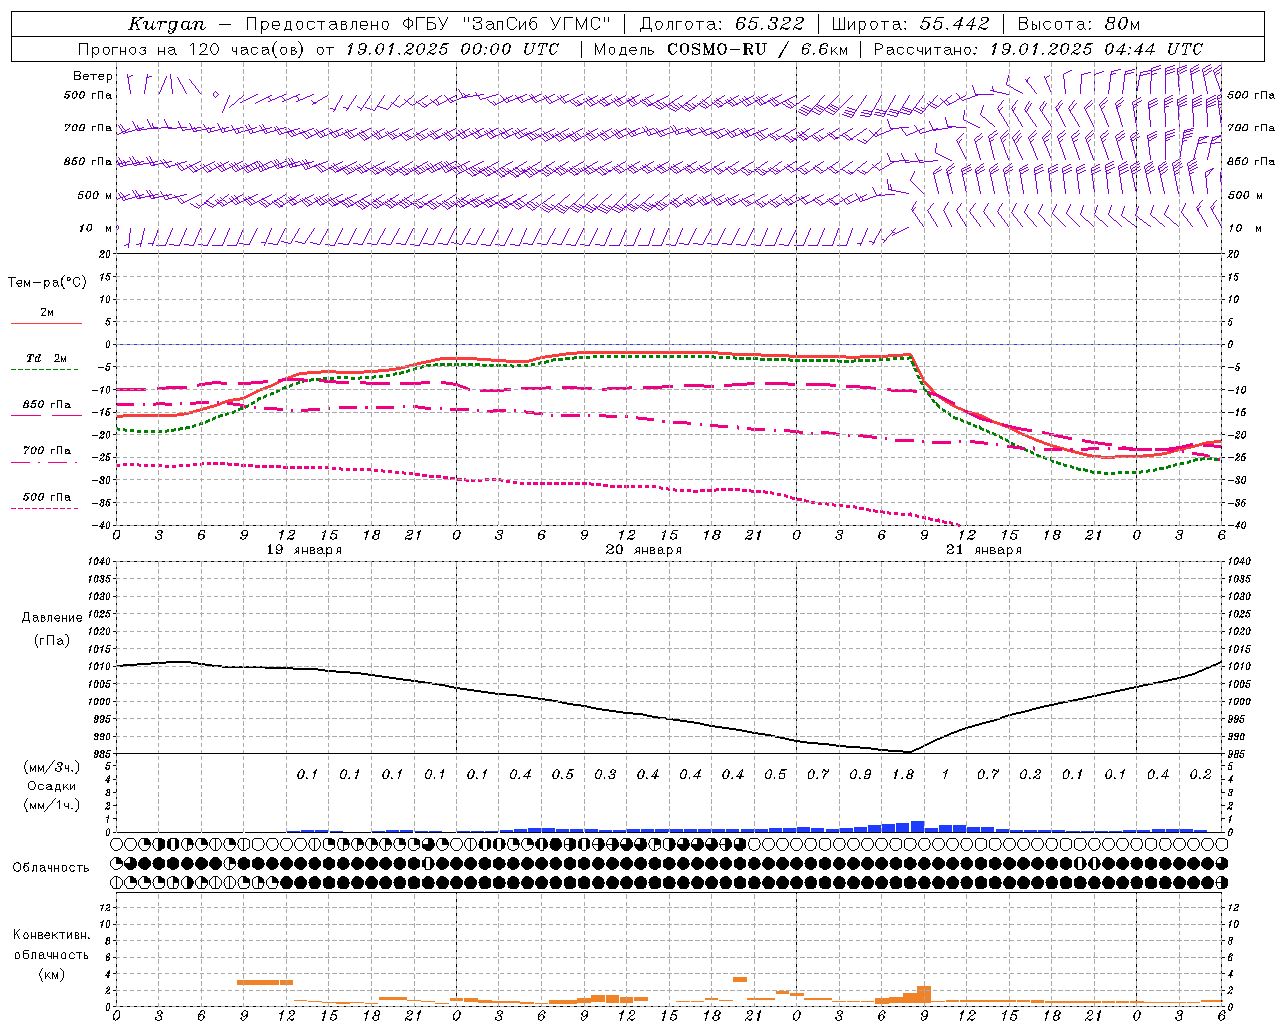Click the model name "COSMO-RU / 6.6км"
Viewport: 1280px width, 1024px height.
757,49
